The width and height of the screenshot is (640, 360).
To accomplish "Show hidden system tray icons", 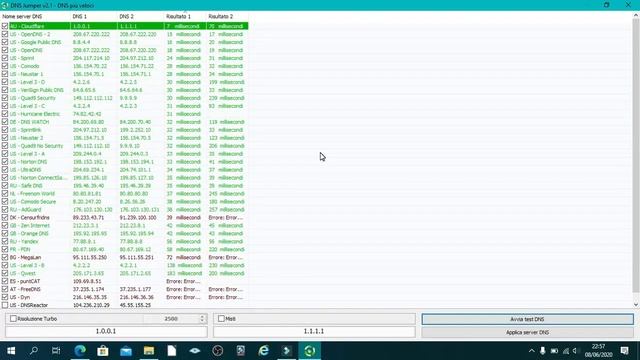I will coord(531,351).
